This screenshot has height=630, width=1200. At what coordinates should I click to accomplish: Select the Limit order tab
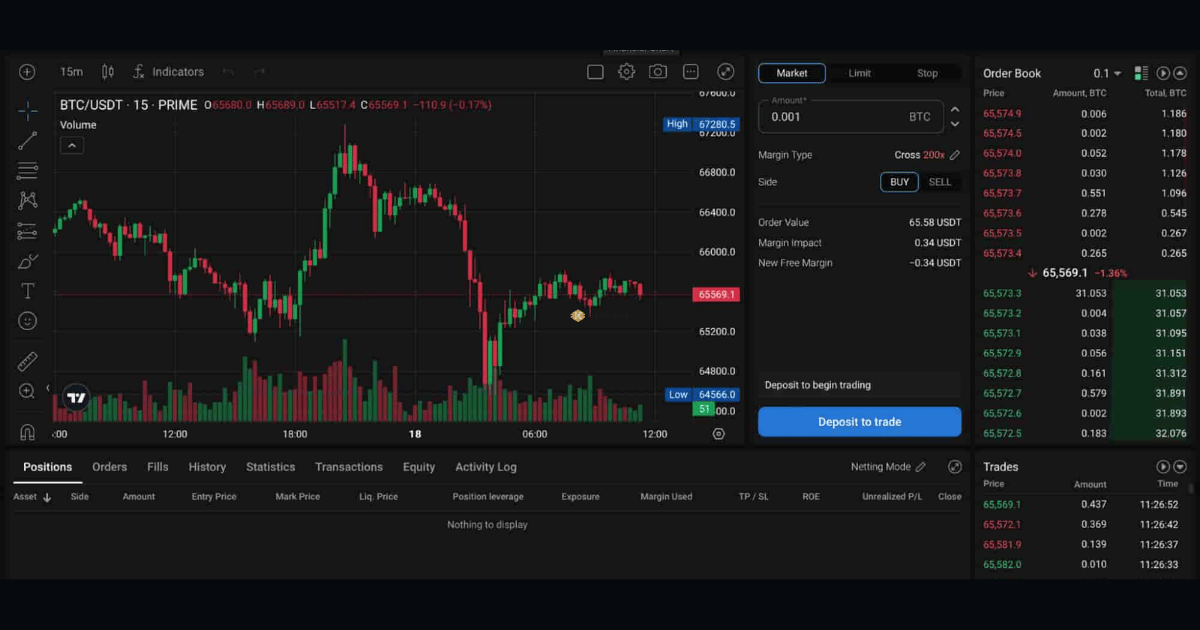pyautogui.click(x=860, y=73)
